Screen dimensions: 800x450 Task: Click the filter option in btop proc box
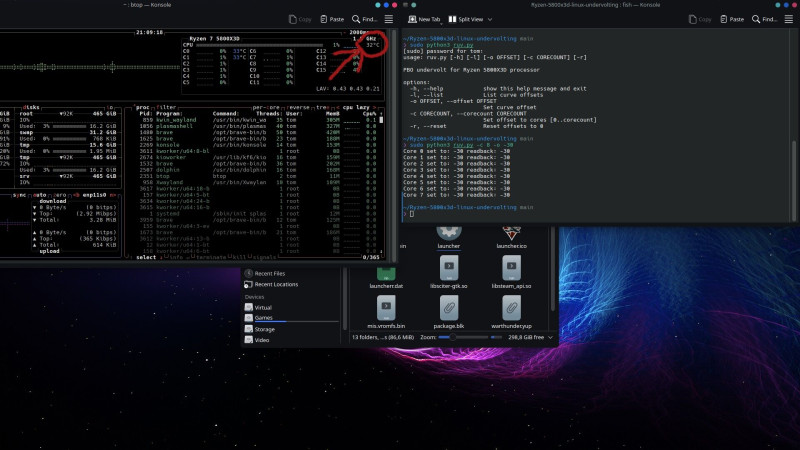[166, 108]
